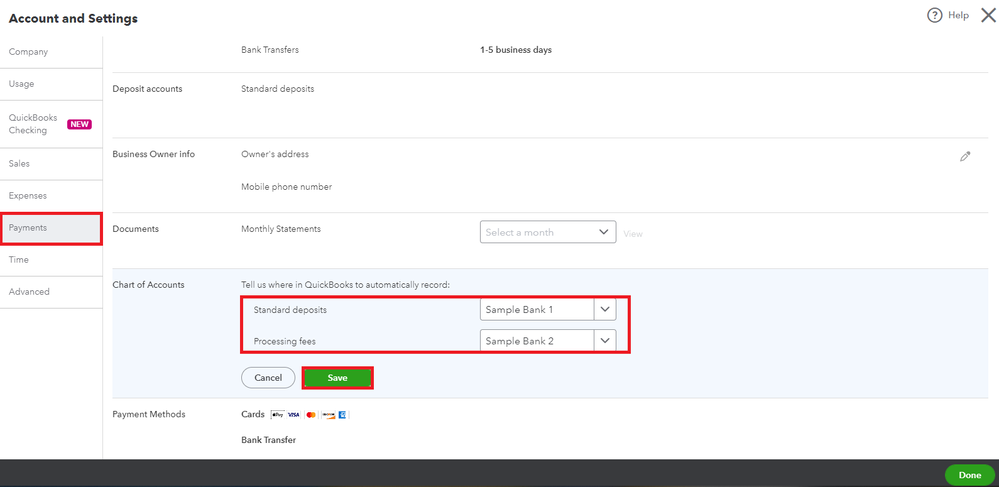Open the Help question mark icon
Image resolution: width=999 pixels, height=487 pixels.
[x=934, y=15]
